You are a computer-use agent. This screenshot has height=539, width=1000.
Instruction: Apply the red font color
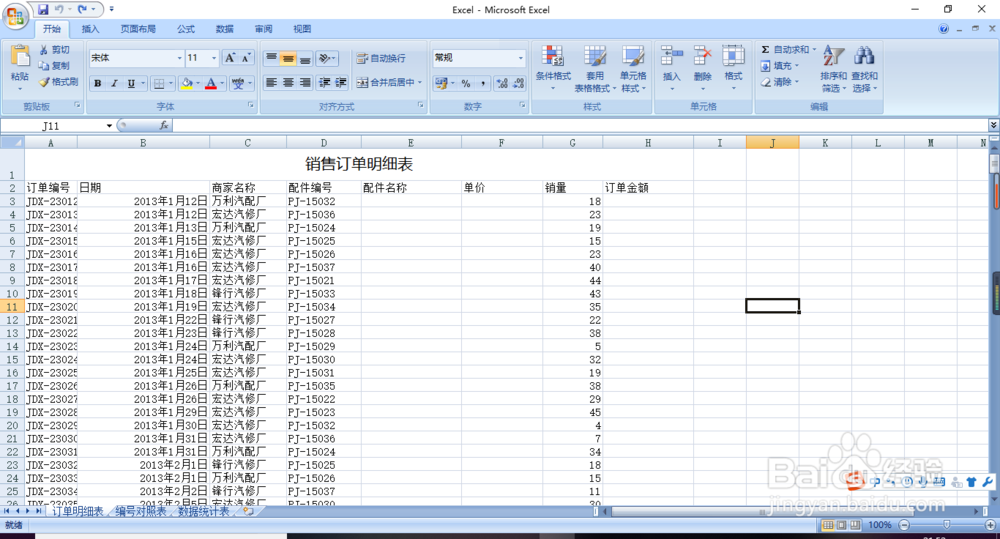[210, 84]
